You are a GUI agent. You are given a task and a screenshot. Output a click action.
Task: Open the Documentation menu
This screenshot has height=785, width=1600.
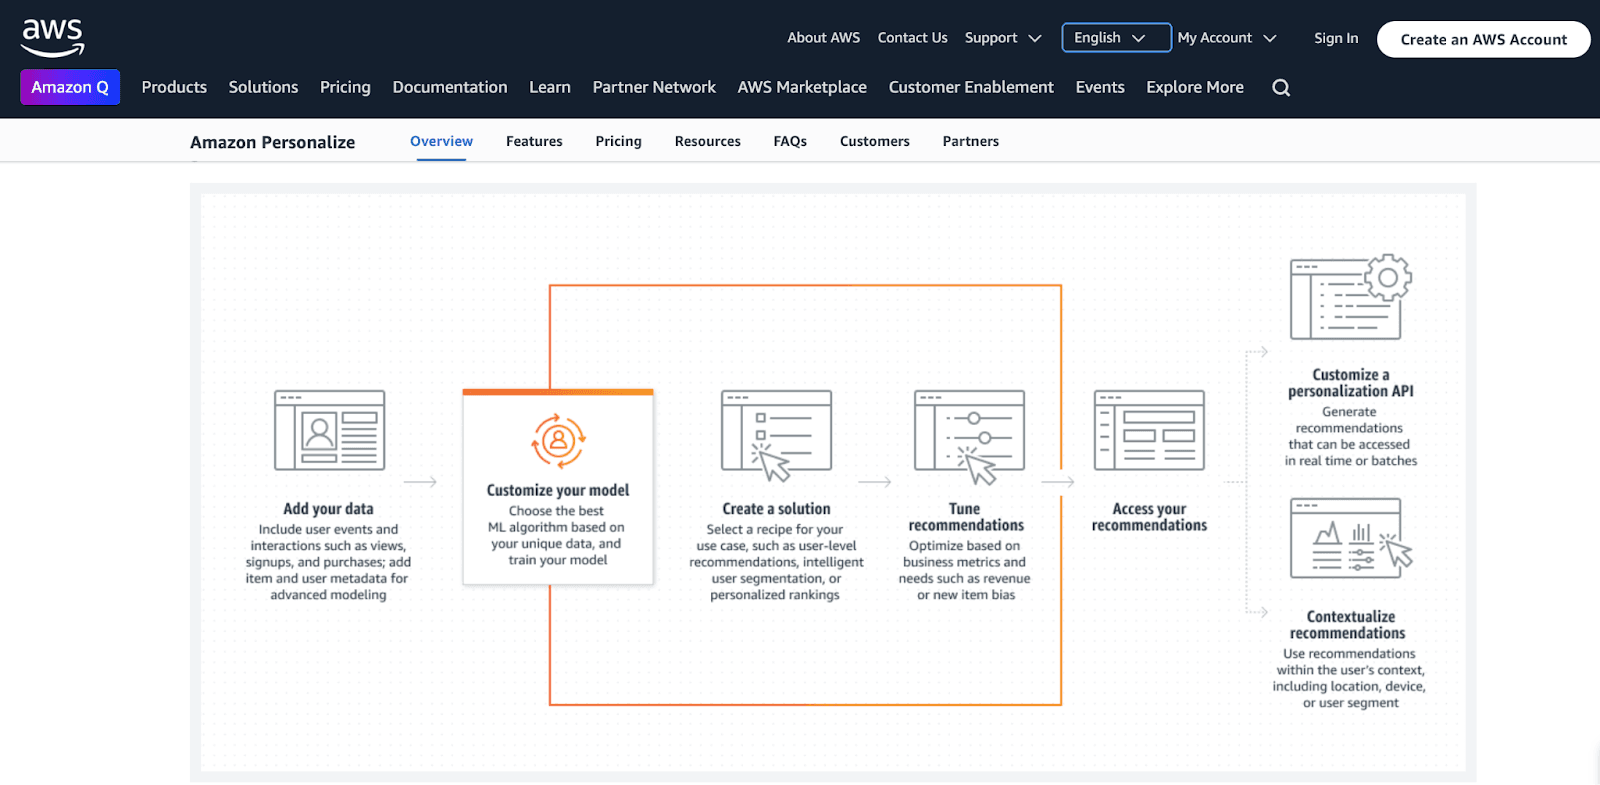click(x=450, y=87)
